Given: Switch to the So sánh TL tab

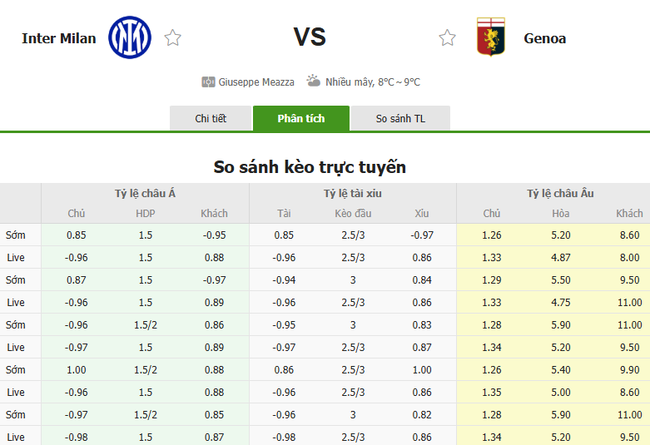Looking at the screenshot, I should 399,118.
